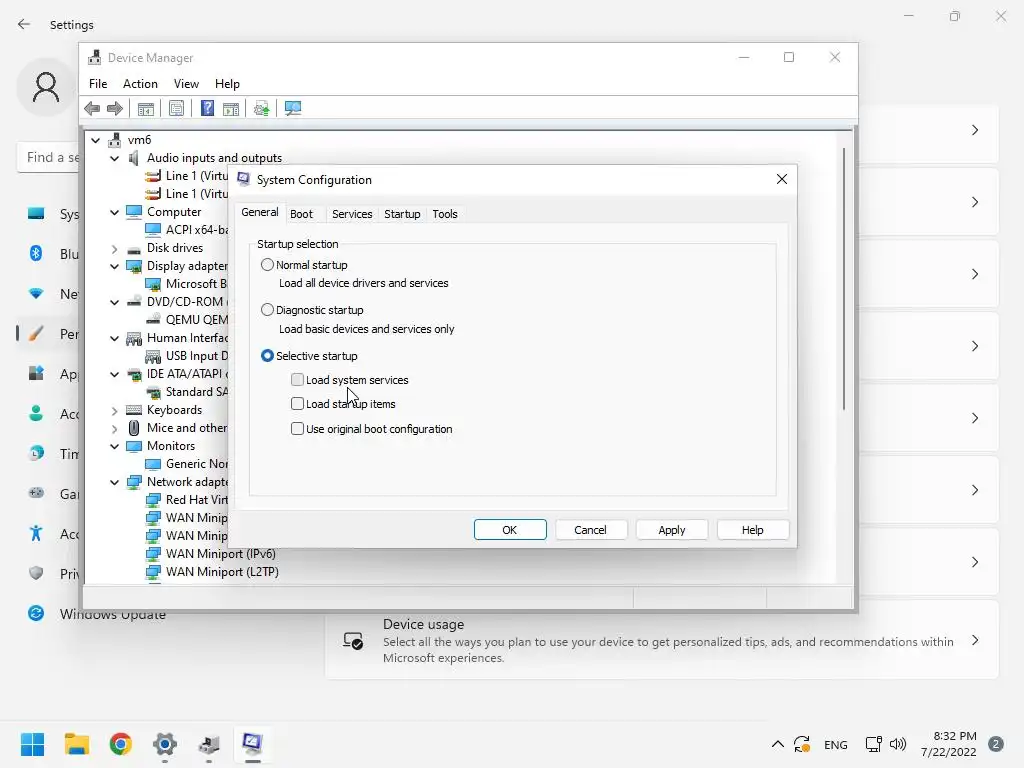Click Scan for hardware changes toolbar icon
1024x768 pixels.
click(293, 108)
